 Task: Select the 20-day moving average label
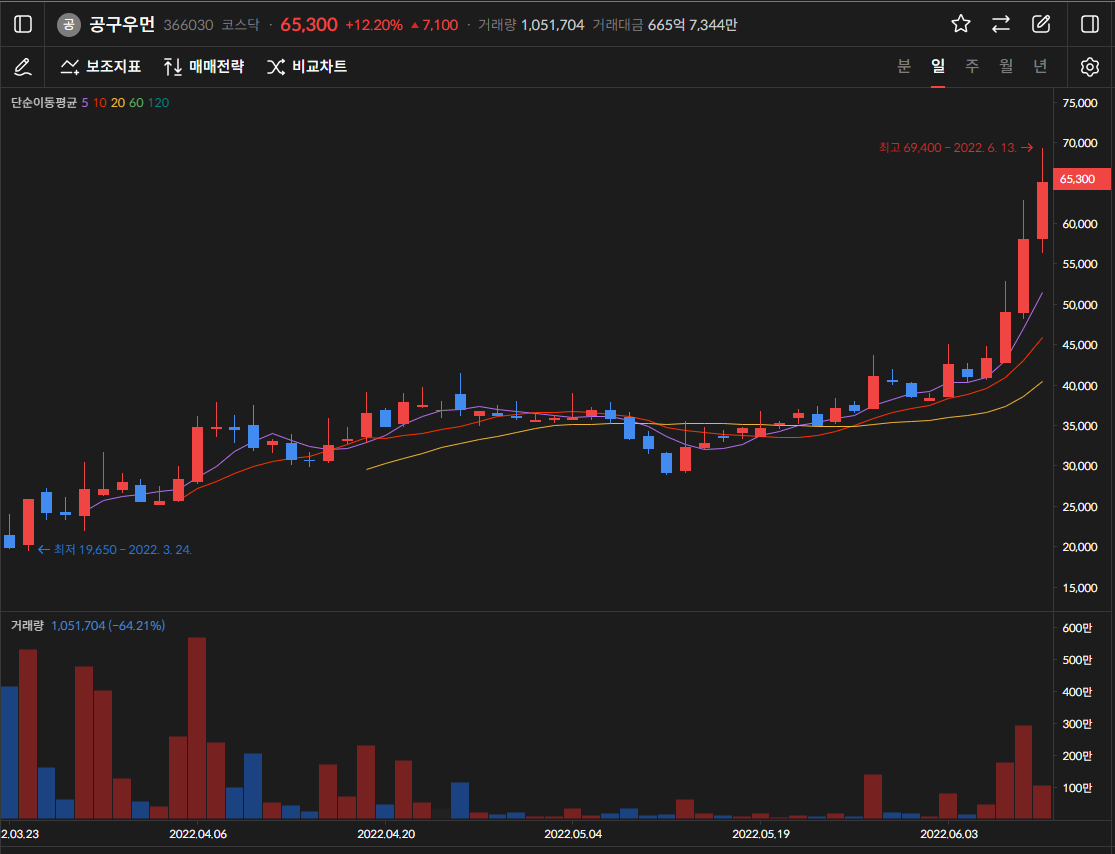pos(118,102)
